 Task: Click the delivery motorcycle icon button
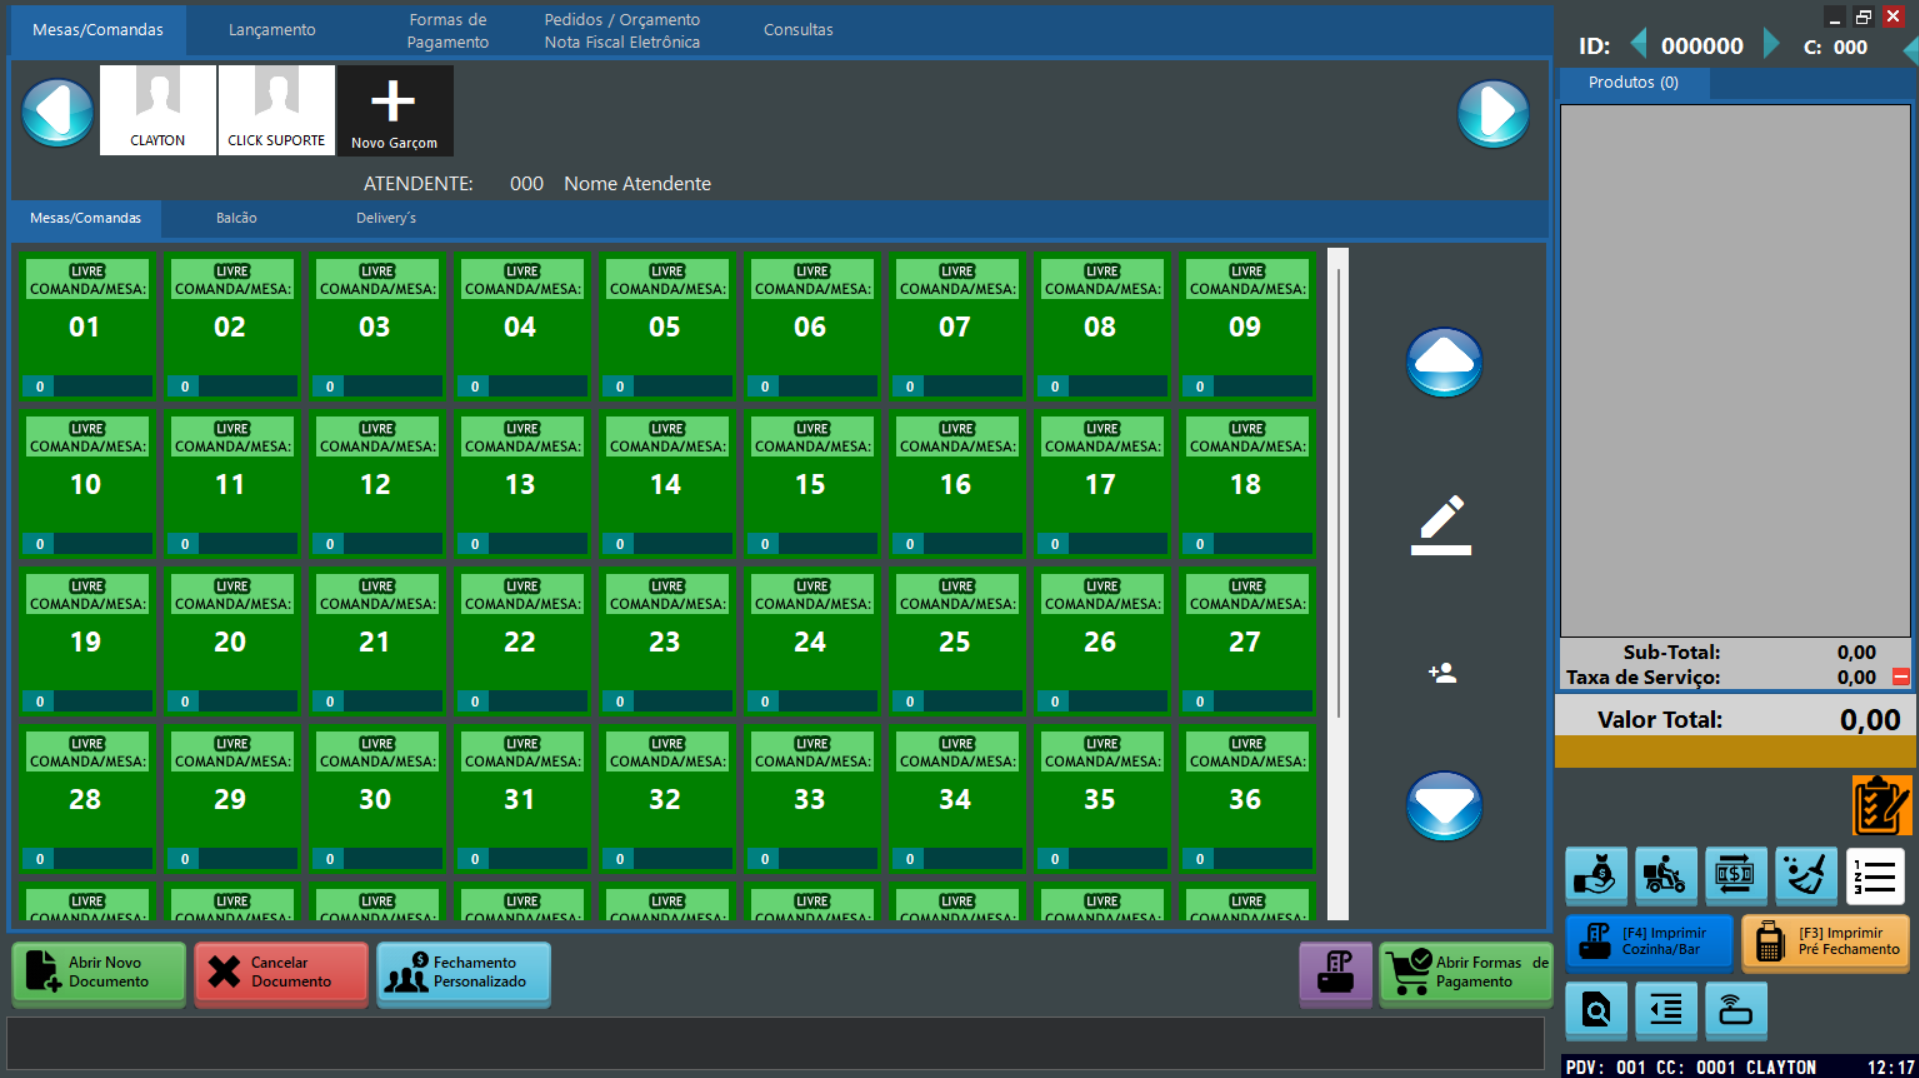click(x=1665, y=876)
